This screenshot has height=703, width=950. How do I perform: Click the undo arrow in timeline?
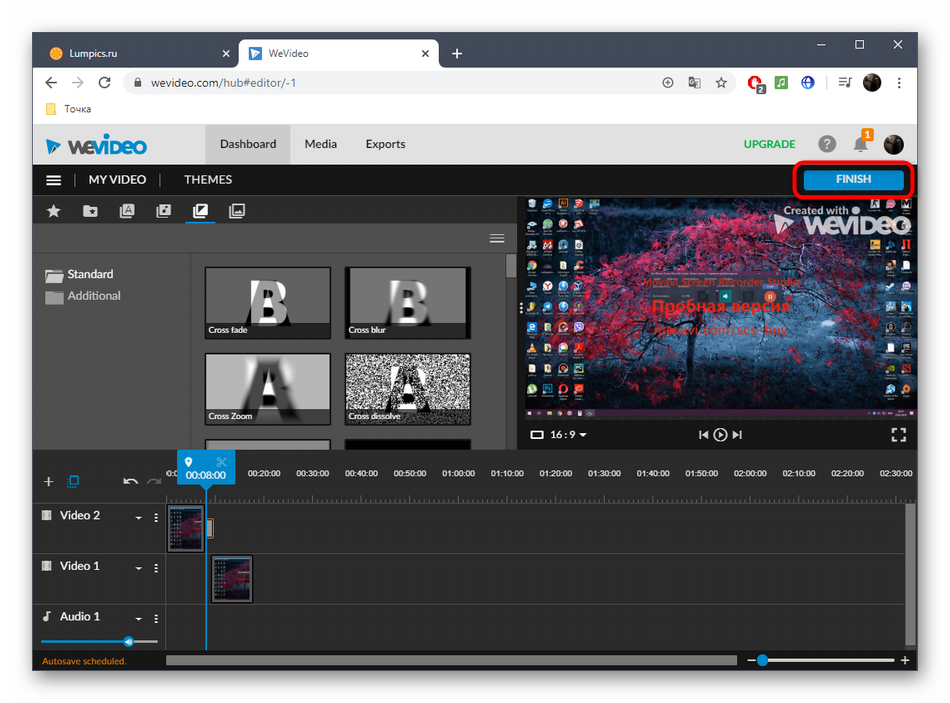click(130, 481)
